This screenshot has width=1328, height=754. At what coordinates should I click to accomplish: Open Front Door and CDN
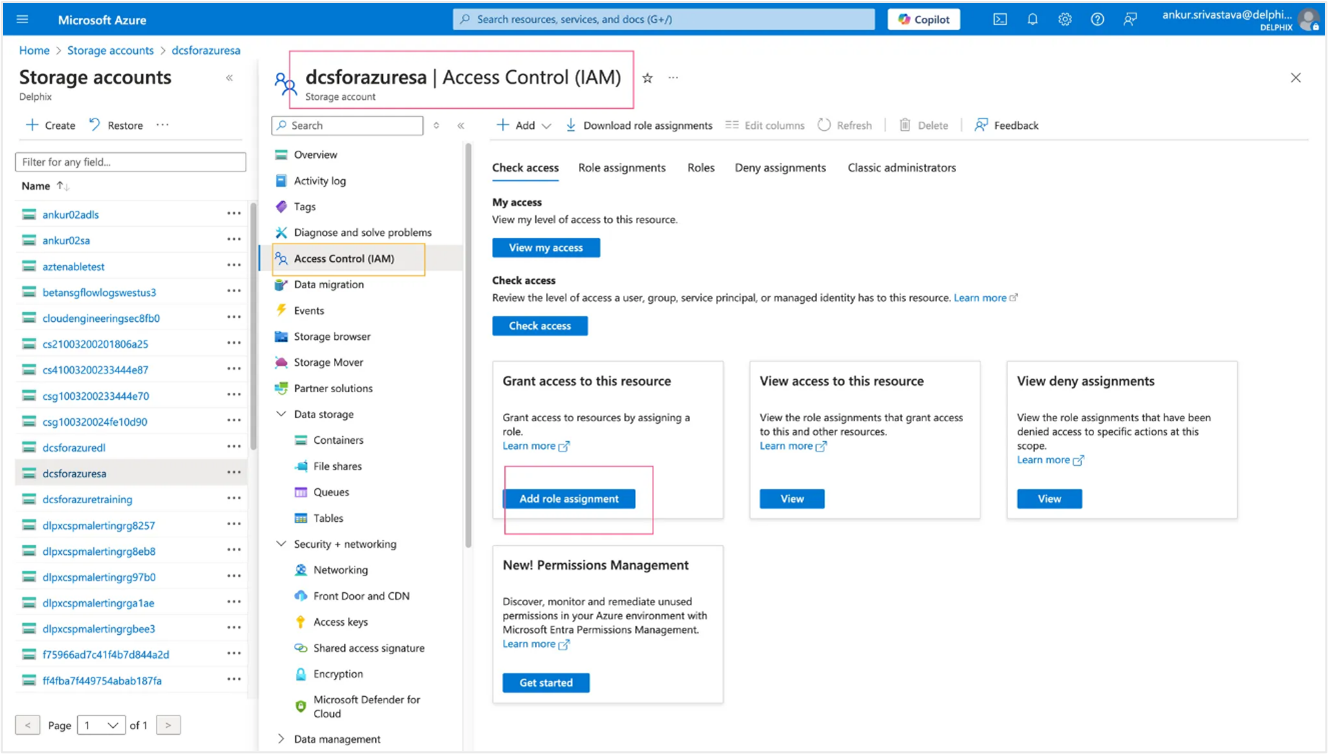point(361,596)
